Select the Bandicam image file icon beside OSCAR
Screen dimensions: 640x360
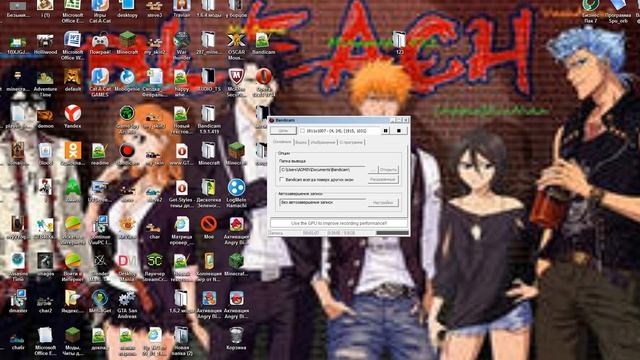263,43
